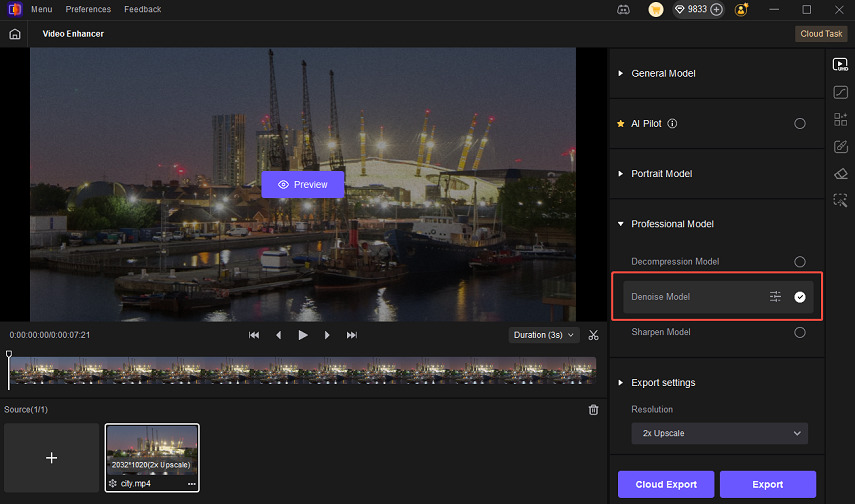Jump to the start of the video
Screen dimensions: 855x504
[x=254, y=335]
